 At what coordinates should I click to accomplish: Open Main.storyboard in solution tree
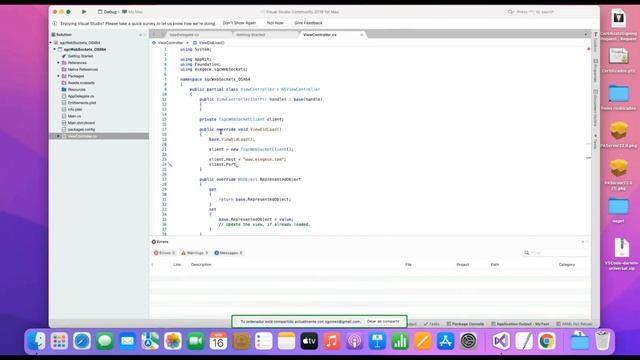click(x=81, y=123)
